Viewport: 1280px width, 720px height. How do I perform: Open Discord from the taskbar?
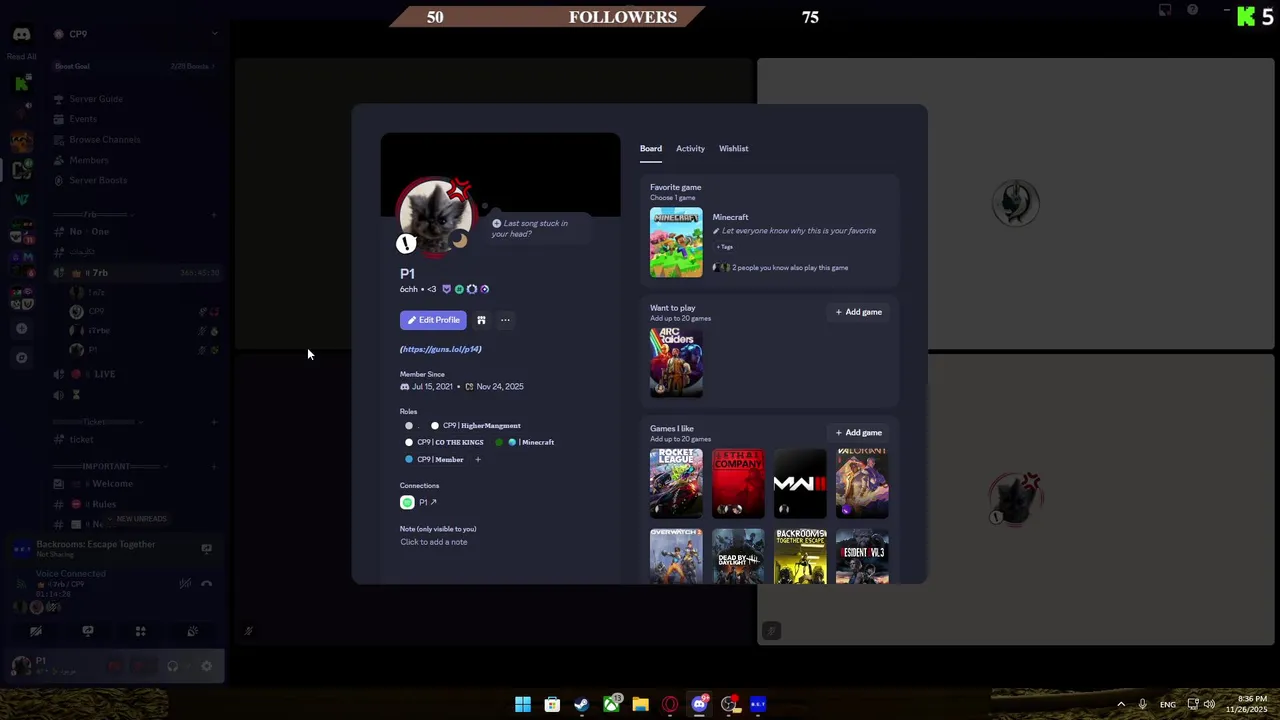point(699,704)
